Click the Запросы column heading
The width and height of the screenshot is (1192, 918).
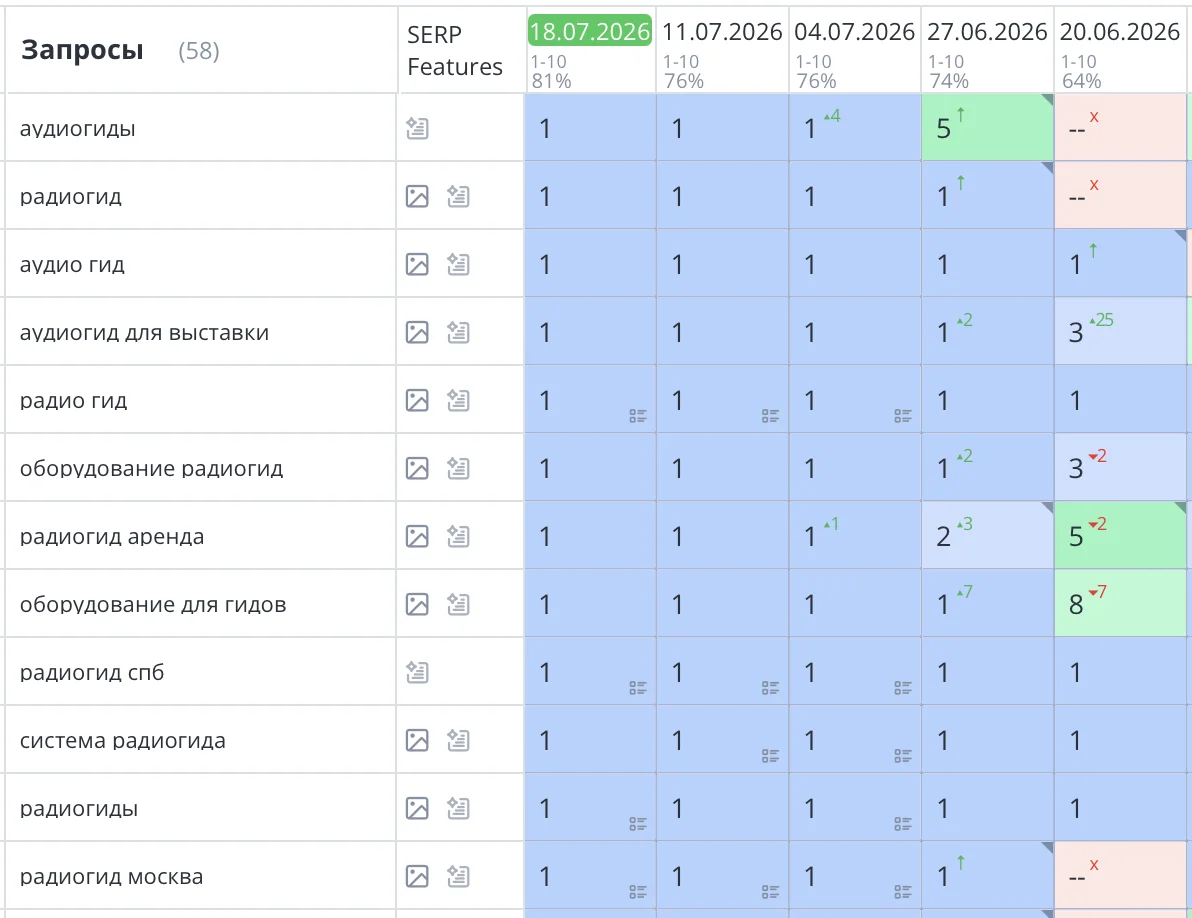[x=82, y=50]
